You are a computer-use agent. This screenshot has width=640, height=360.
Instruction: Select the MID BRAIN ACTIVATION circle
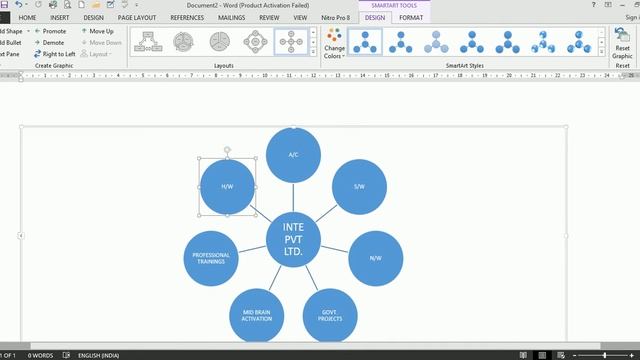coord(256,316)
